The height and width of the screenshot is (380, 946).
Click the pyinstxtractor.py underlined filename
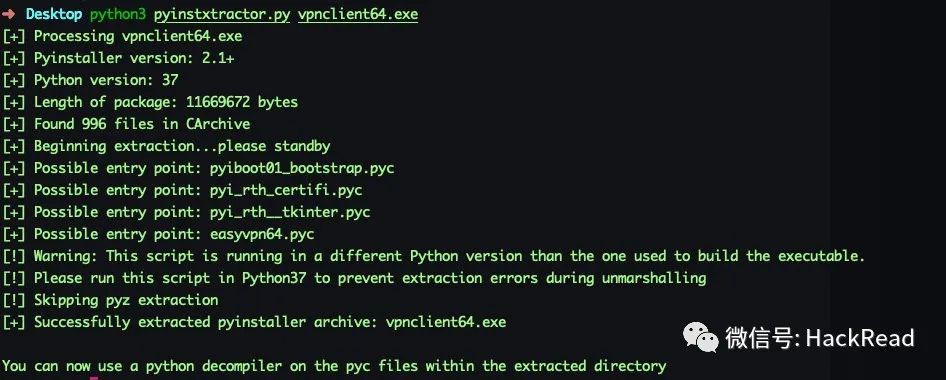[221, 14]
